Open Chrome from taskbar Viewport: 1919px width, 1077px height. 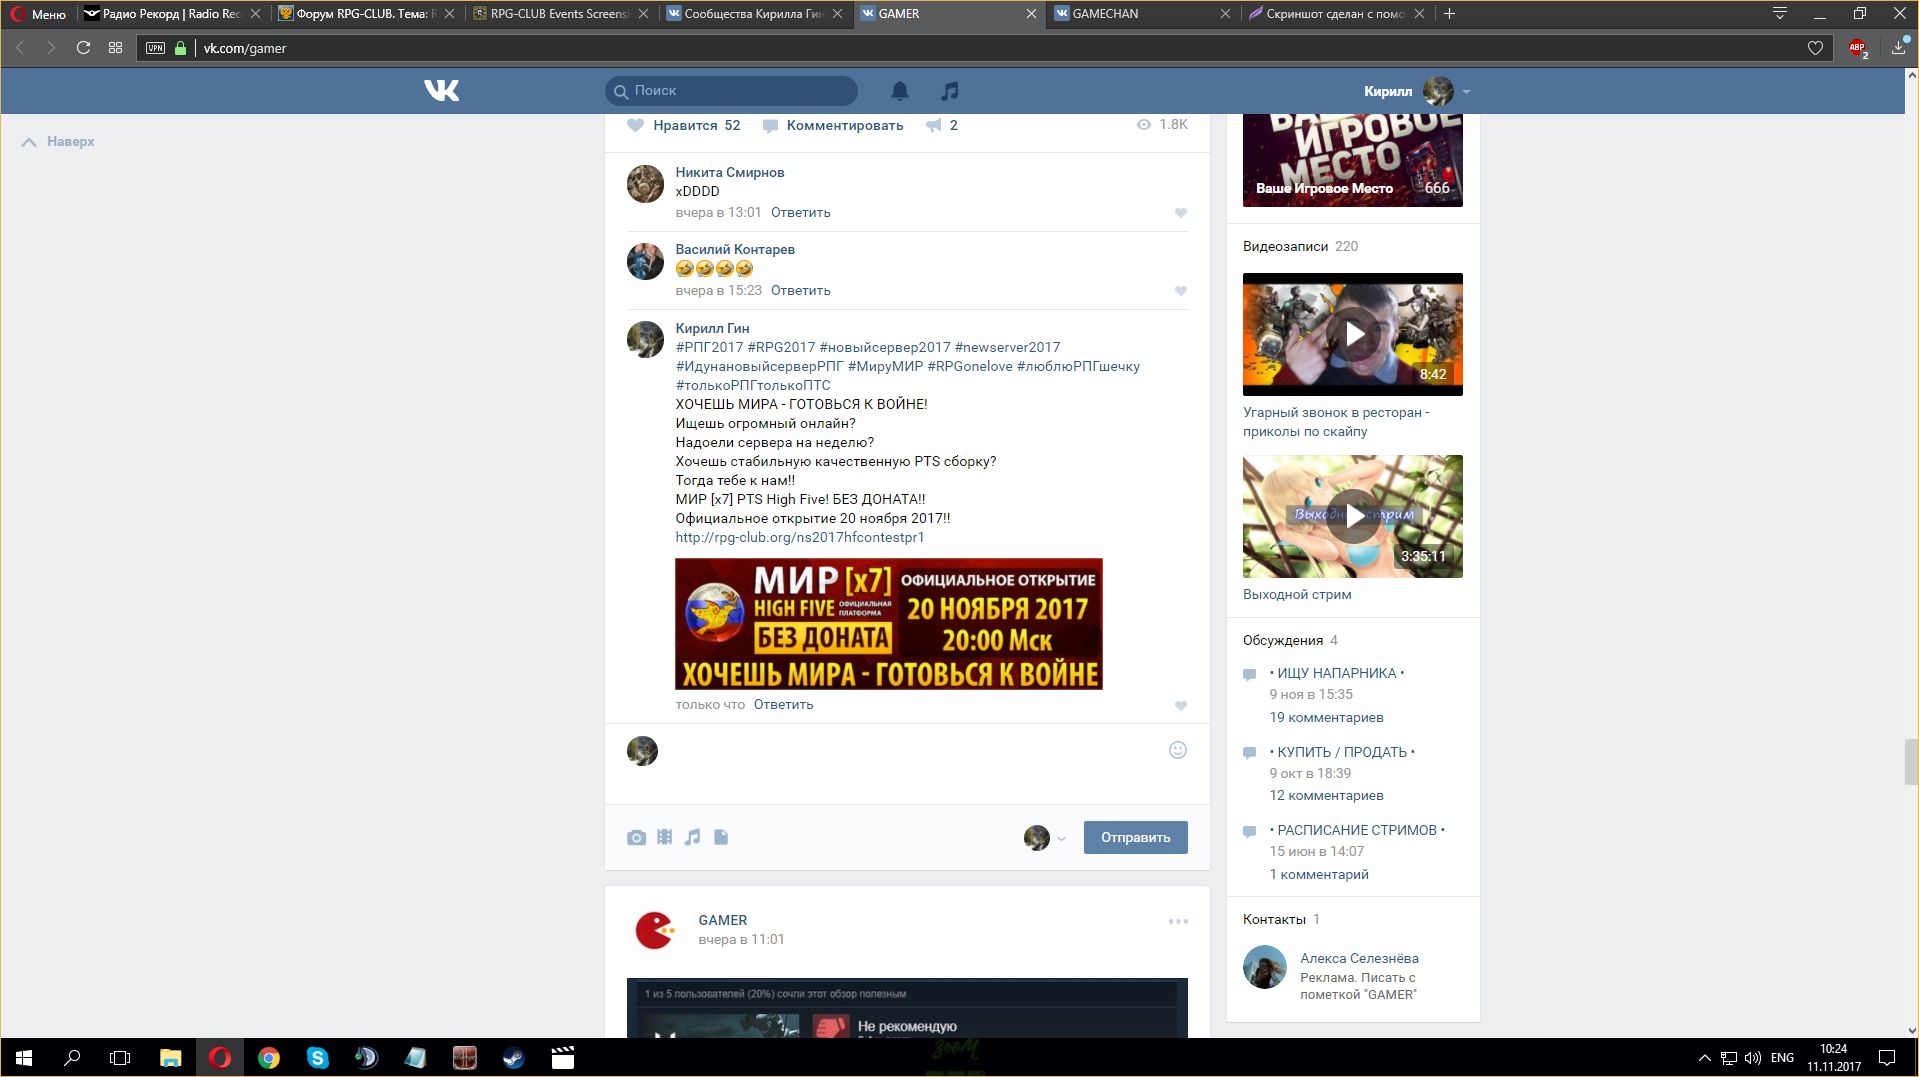(x=268, y=1058)
